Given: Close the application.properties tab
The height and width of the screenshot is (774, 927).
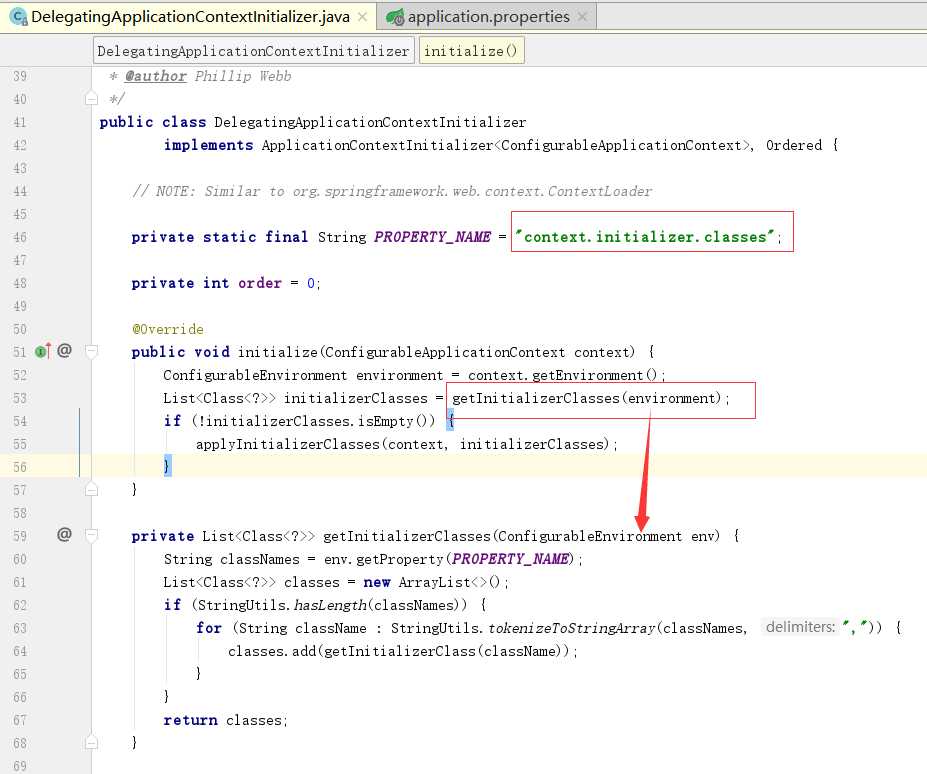Looking at the screenshot, I should pyautogui.click(x=583, y=17).
